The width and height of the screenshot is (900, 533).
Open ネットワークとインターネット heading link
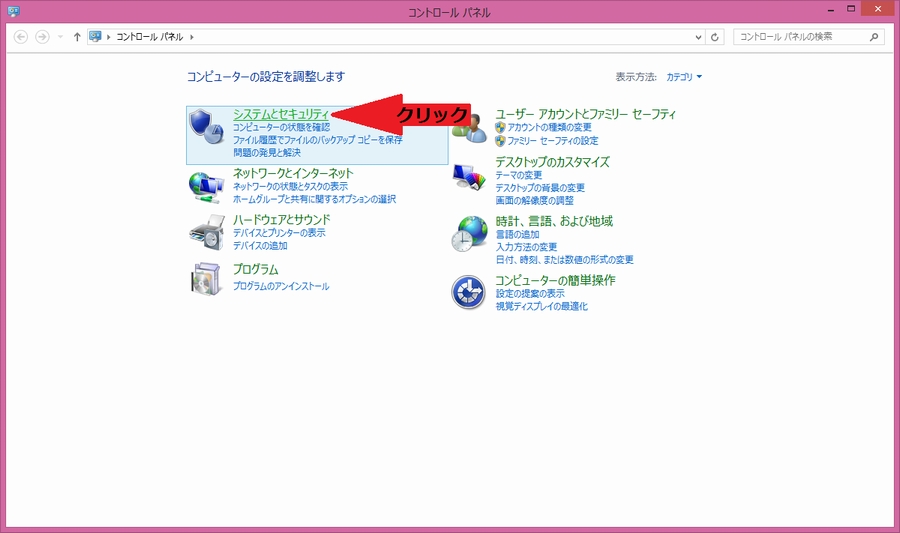click(293, 173)
